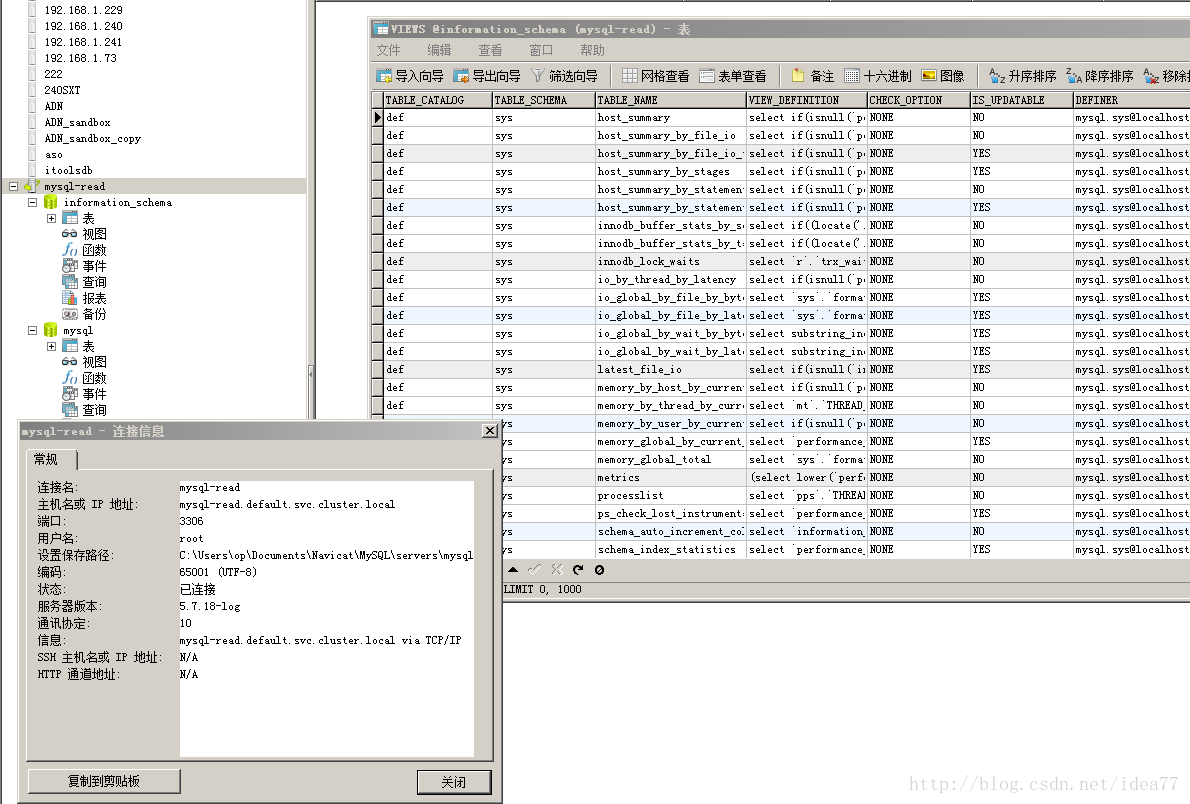This screenshot has width=1190, height=804.
Task: Click the refresh icon below the grid
Action: pos(578,569)
